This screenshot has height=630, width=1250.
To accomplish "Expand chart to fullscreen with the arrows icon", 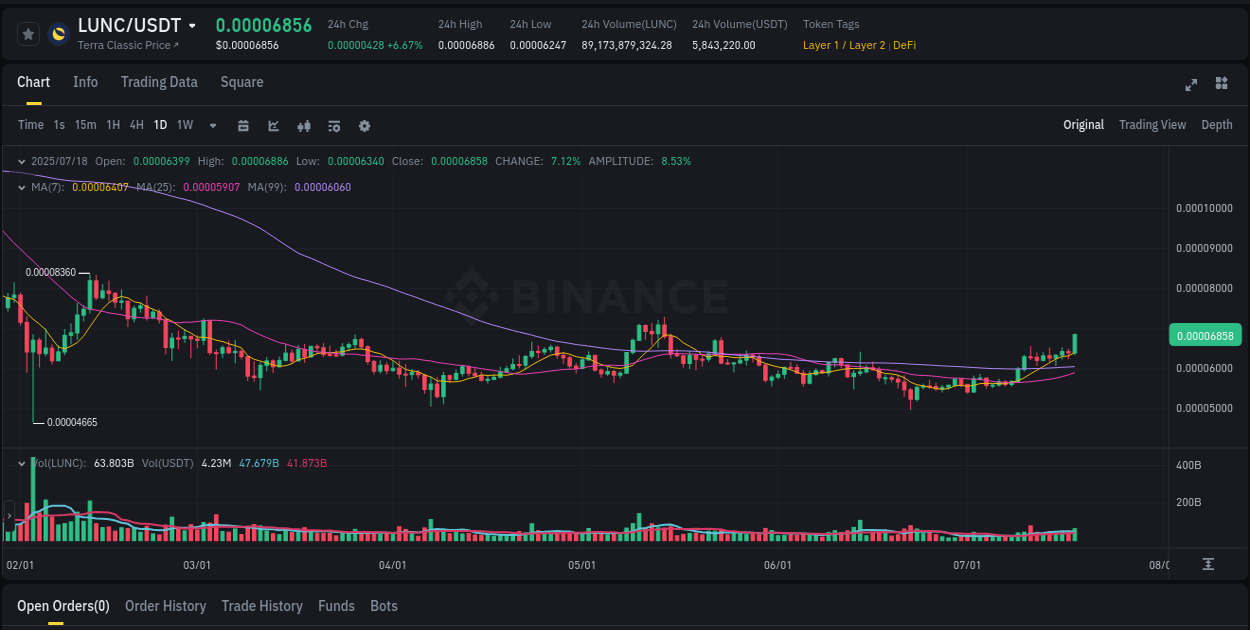I will click(x=1190, y=85).
